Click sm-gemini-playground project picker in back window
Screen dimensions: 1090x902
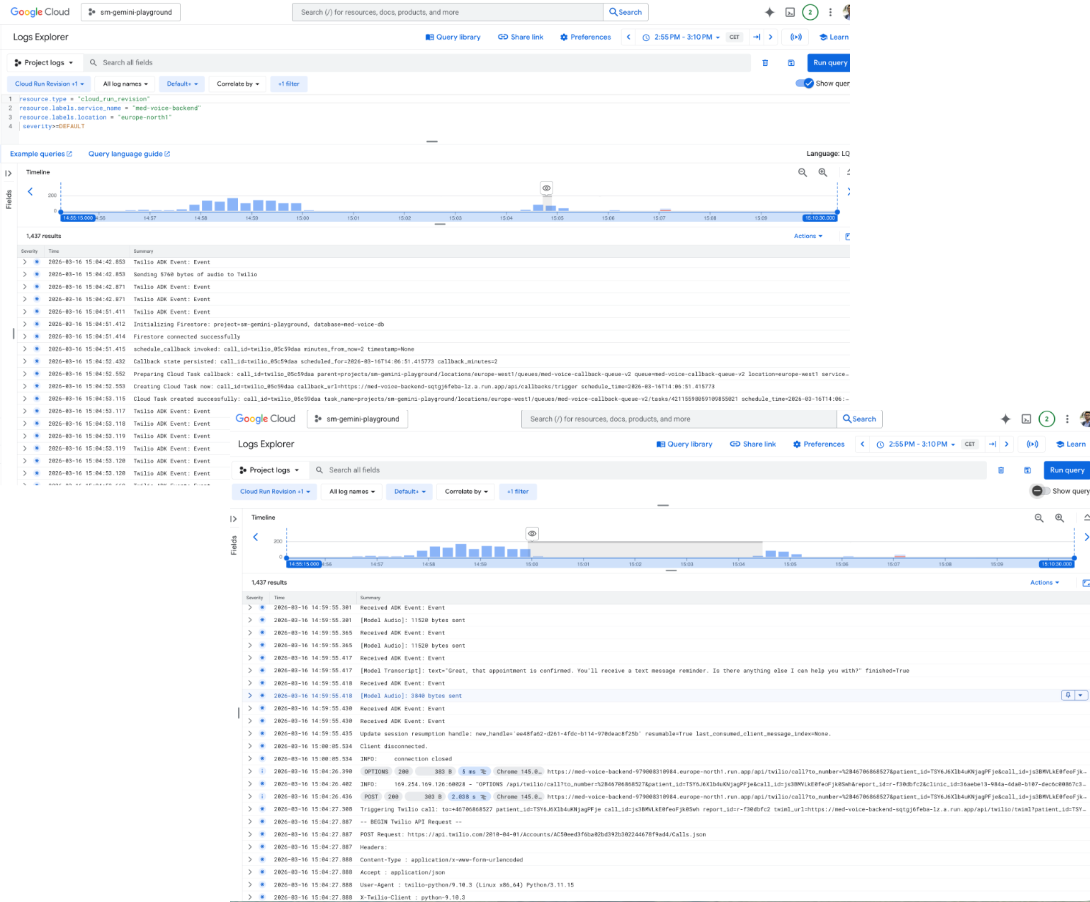point(131,12)
